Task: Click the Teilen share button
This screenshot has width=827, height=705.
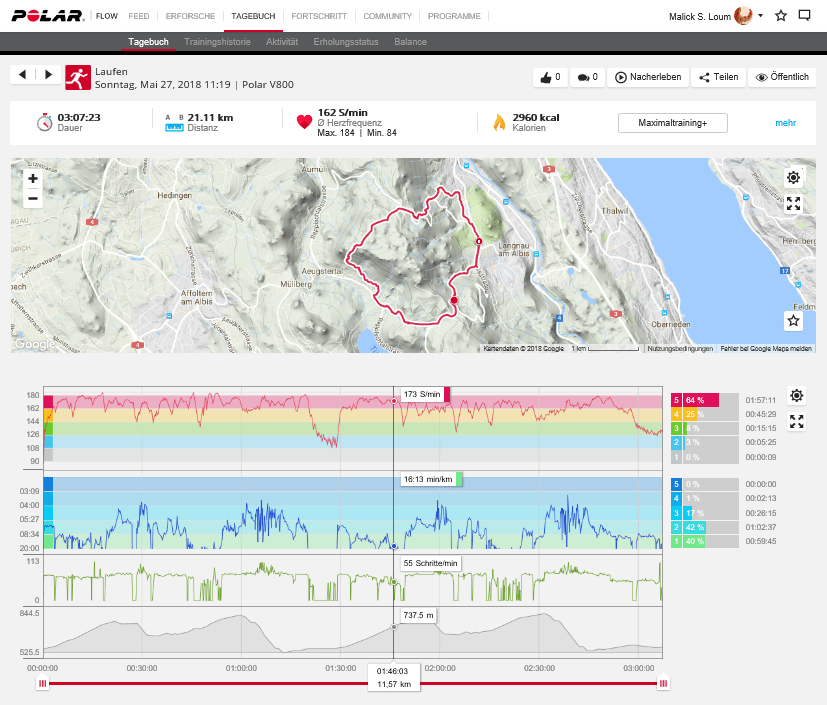Action: pyautogui.click(x=718, y=77)
